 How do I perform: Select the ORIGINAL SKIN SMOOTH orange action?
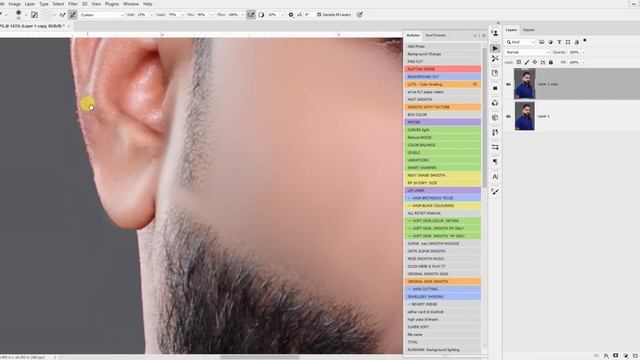[442, 282]
